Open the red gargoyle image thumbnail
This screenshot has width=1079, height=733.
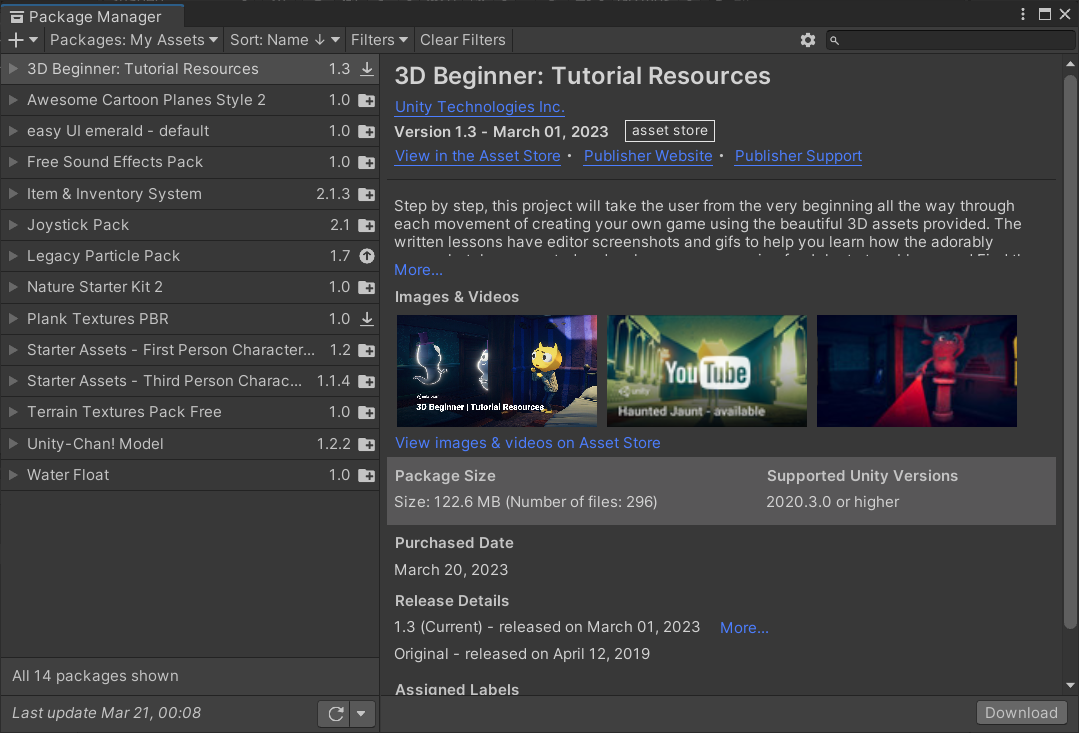point(917,371)
